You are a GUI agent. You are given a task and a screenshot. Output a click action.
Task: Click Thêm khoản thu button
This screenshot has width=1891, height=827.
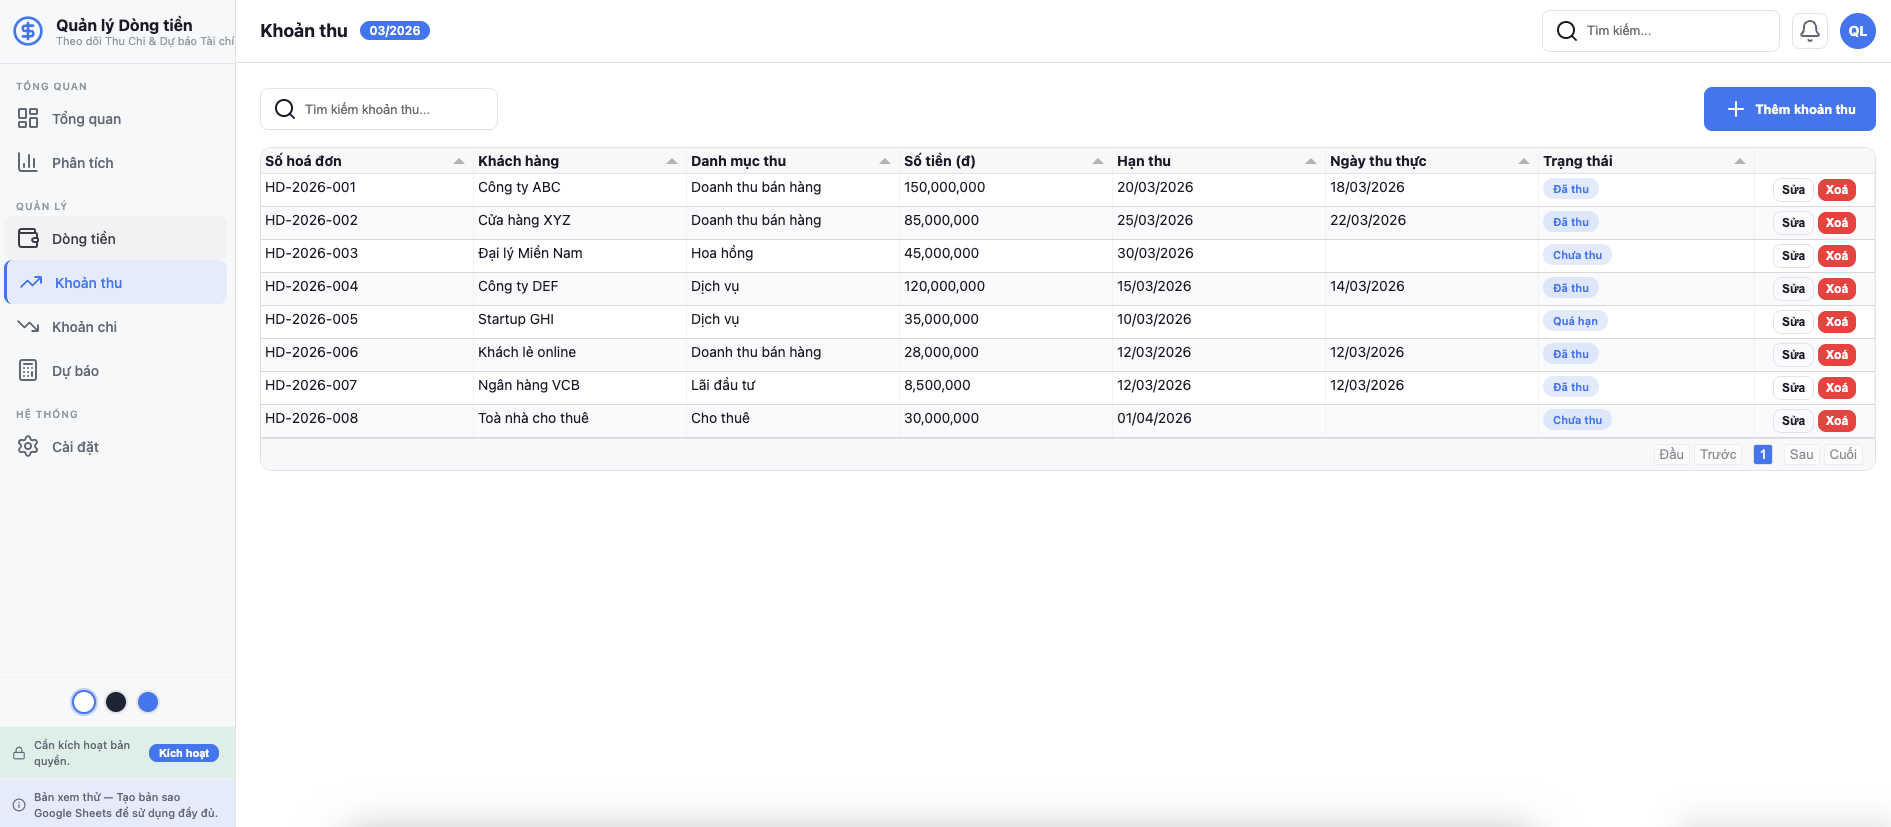[x=1789, y=109]
